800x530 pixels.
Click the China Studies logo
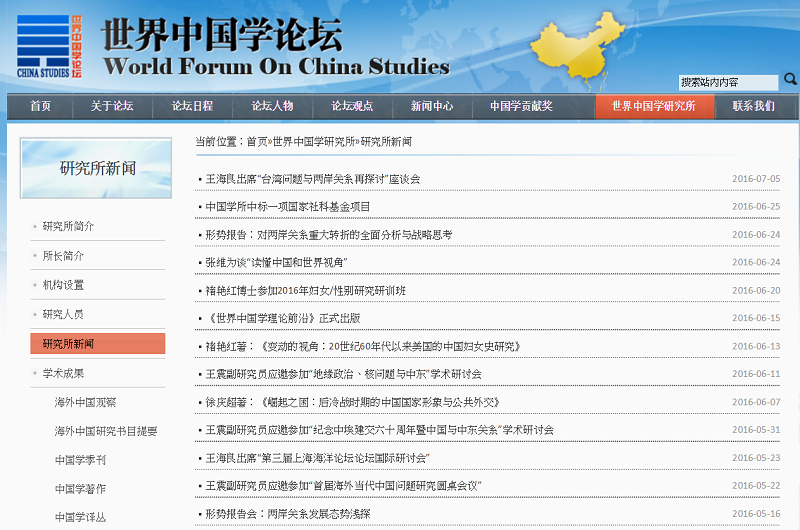pos(49,46)
